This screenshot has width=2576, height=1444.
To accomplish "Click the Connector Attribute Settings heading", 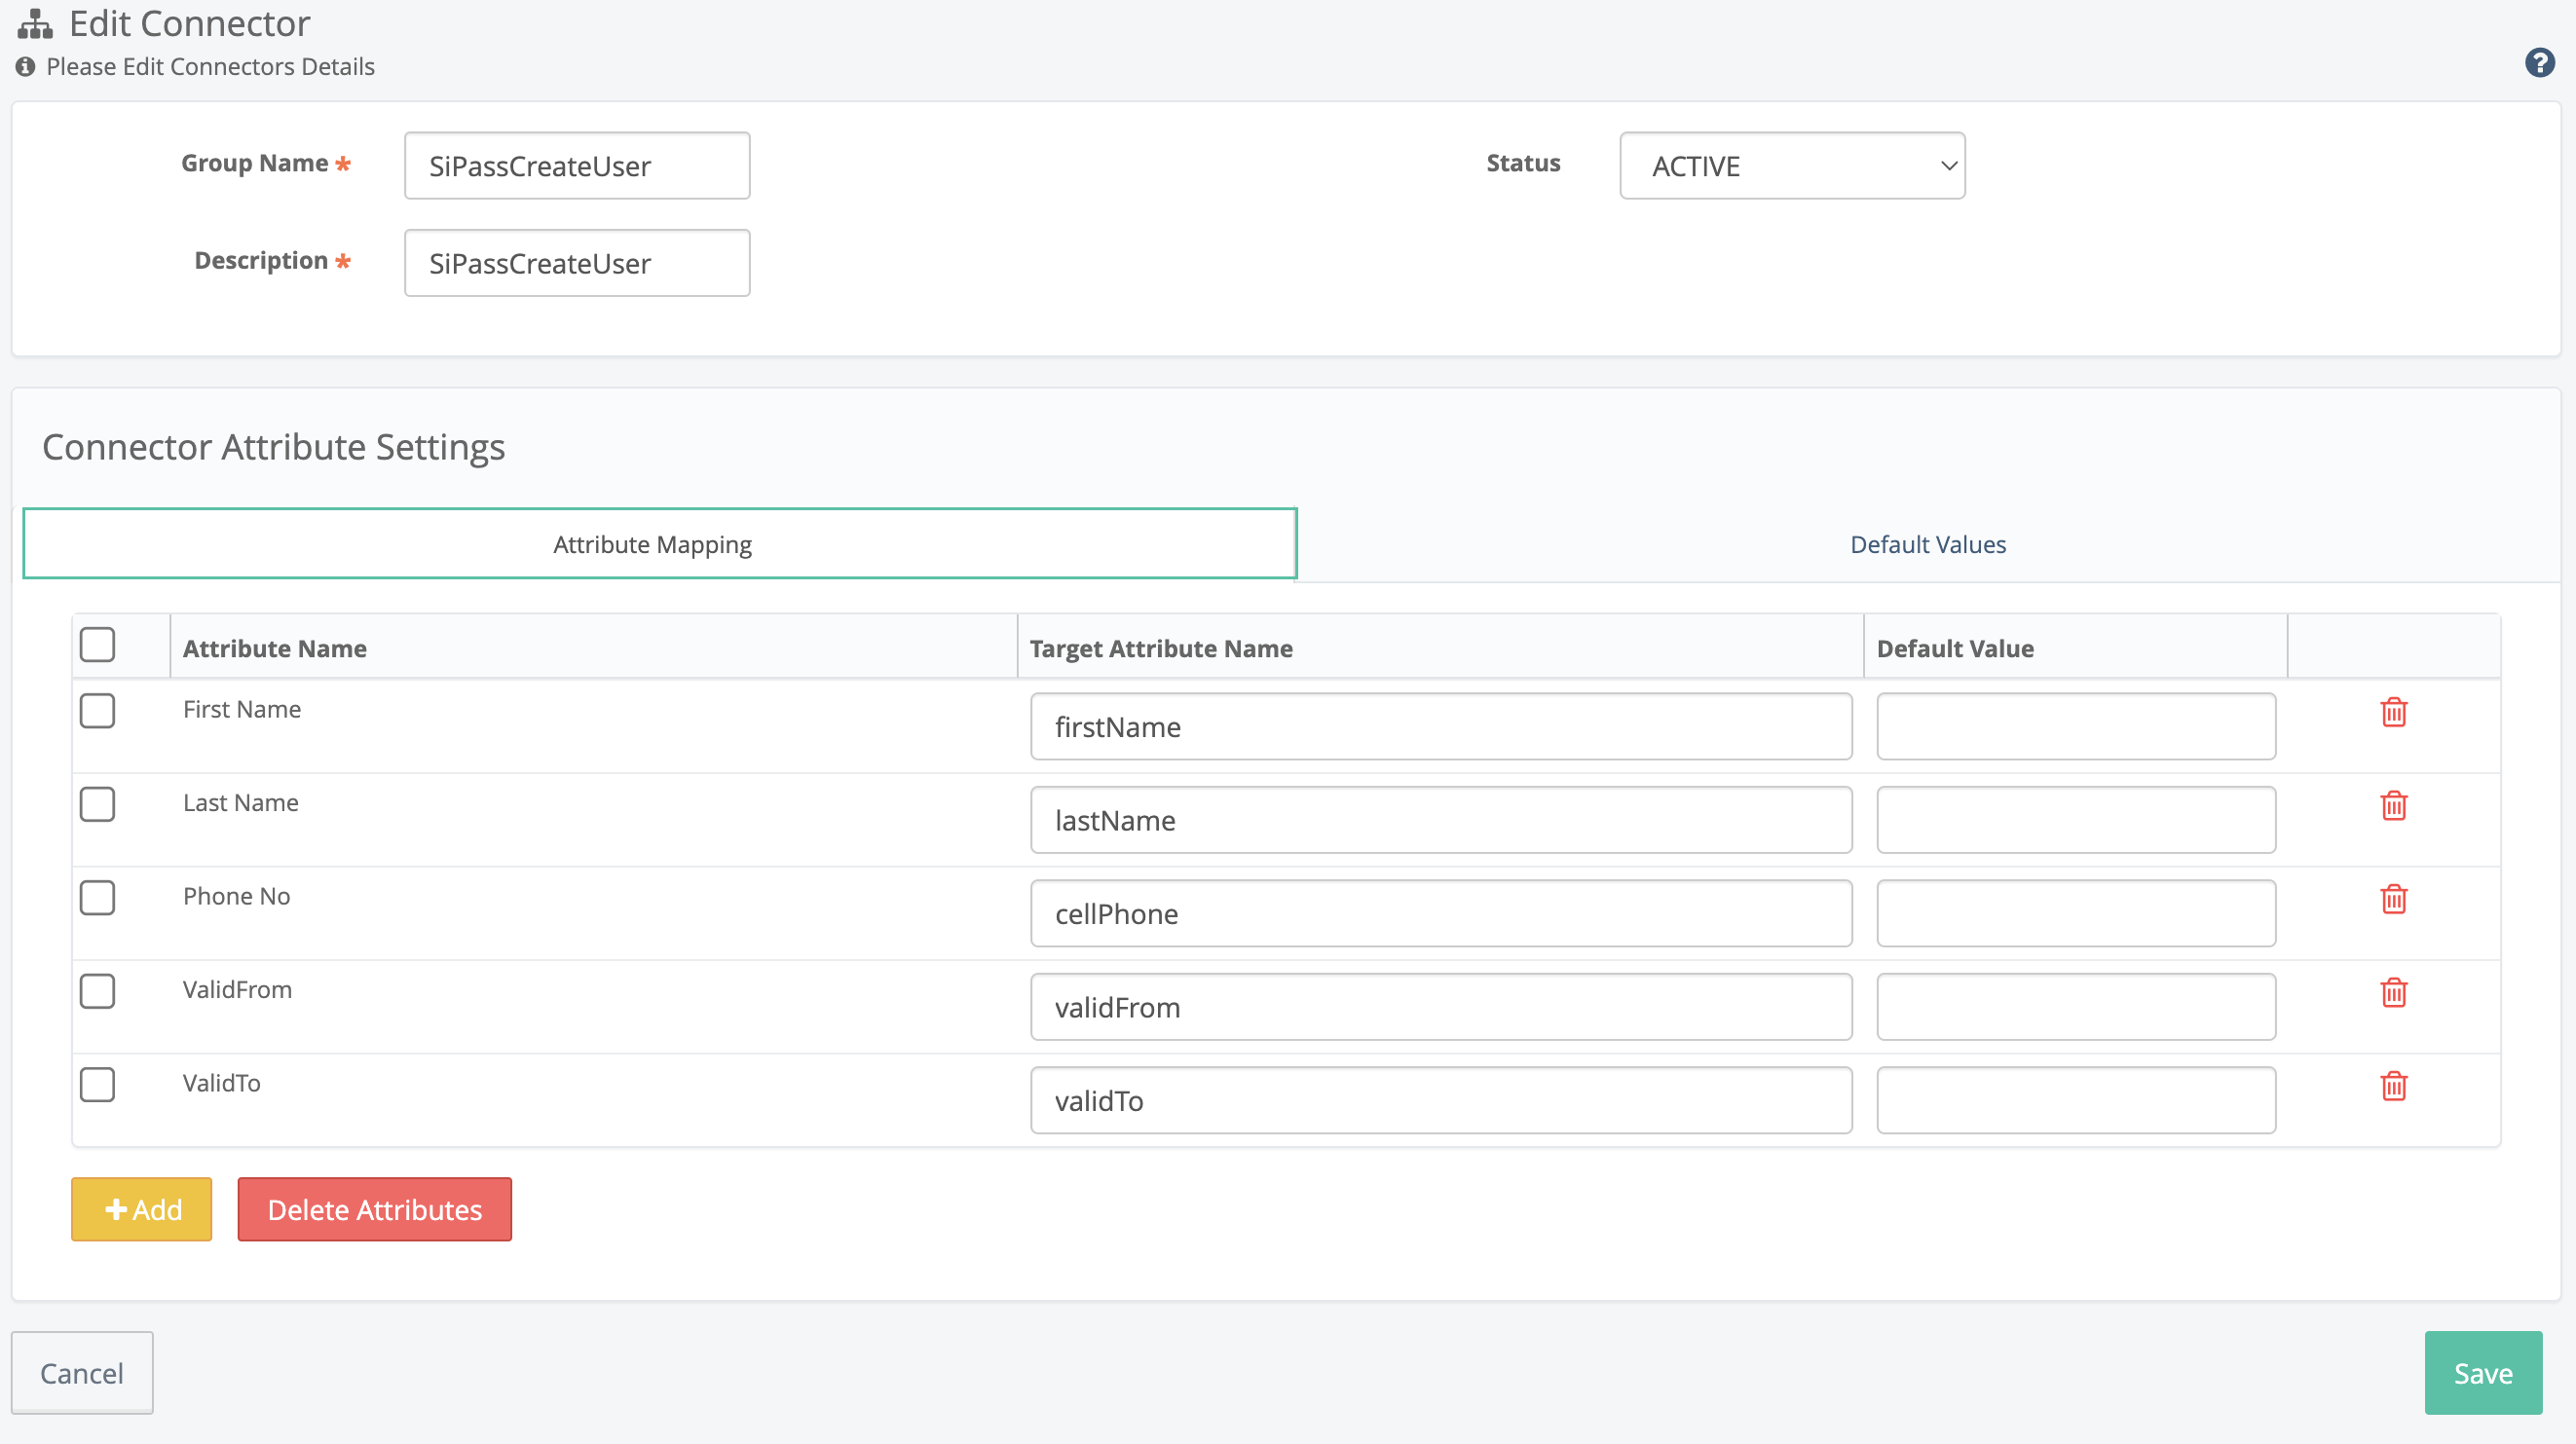I will [274, 447].
